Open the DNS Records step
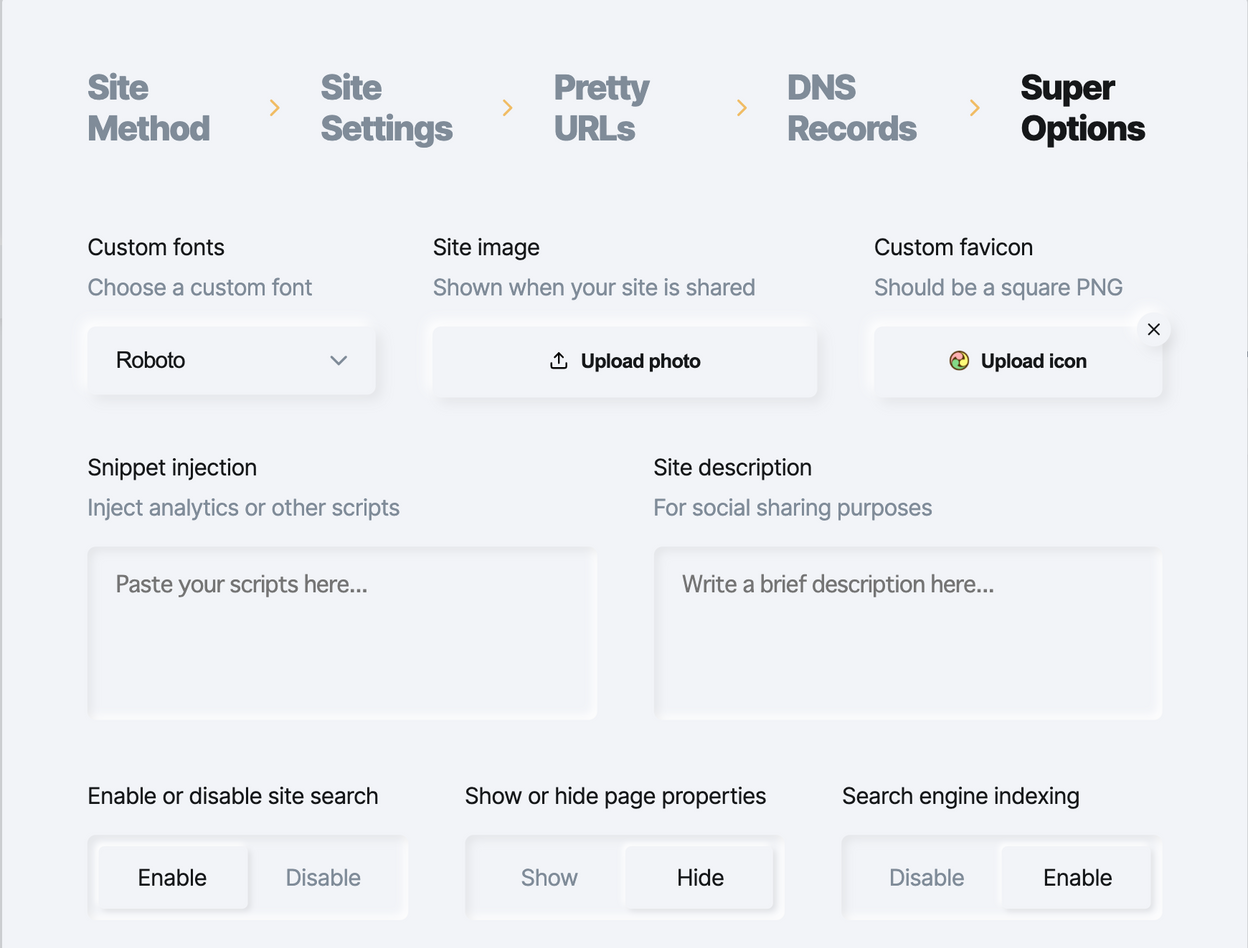 pos(852,108)
